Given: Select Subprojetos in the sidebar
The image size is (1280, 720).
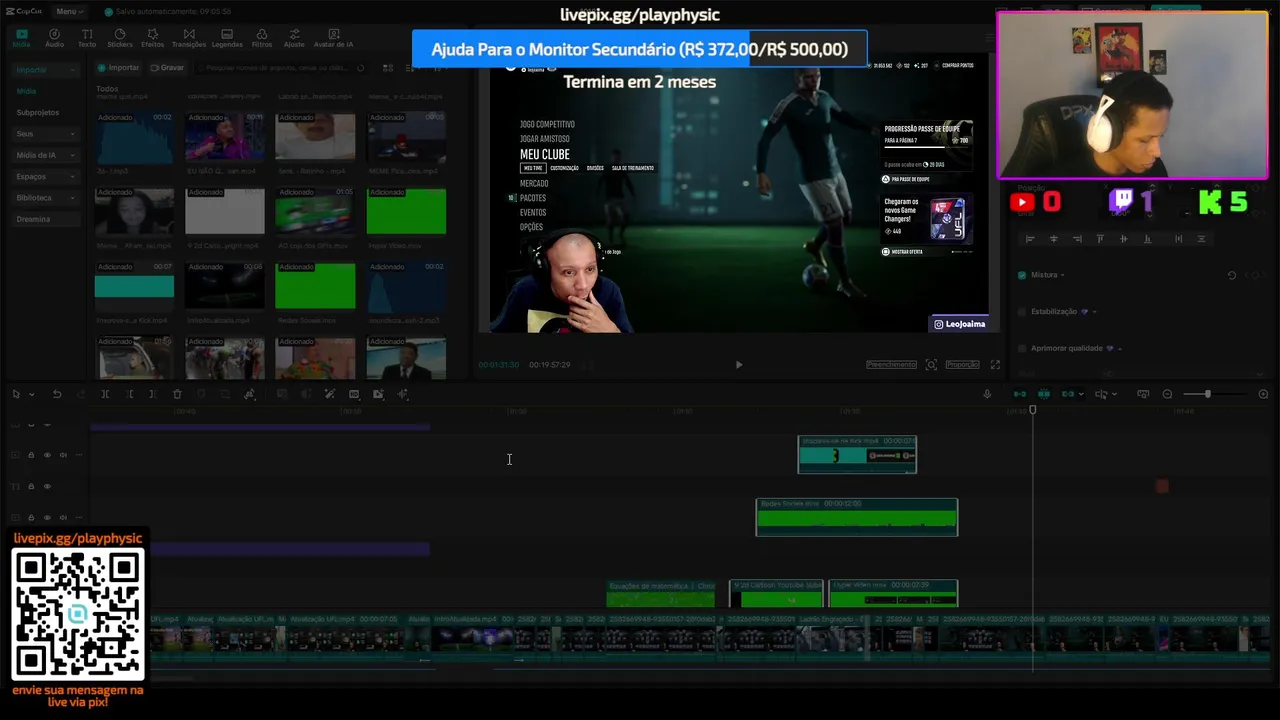Looking at the screenshot, I should pos(38,113).
